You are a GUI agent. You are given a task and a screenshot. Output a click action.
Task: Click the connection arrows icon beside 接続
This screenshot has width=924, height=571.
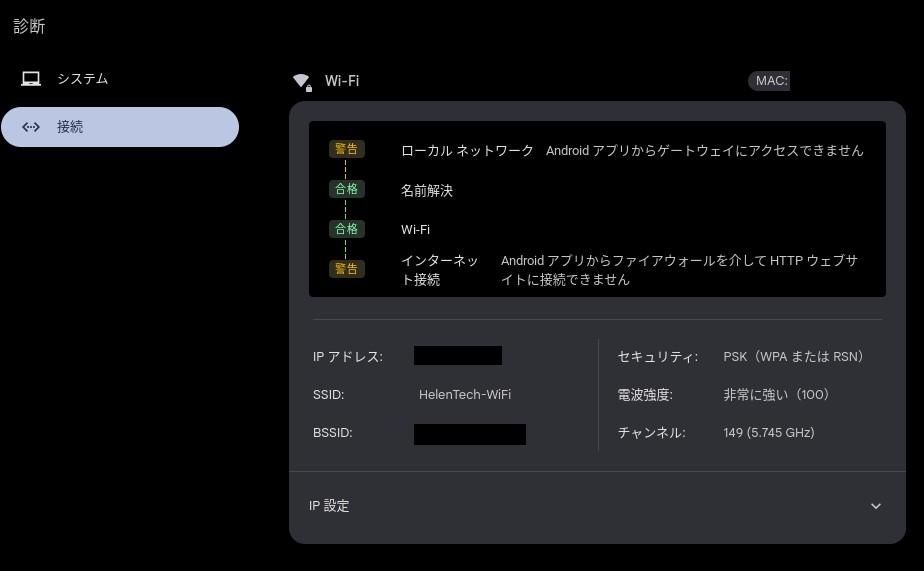pos(31,127)
